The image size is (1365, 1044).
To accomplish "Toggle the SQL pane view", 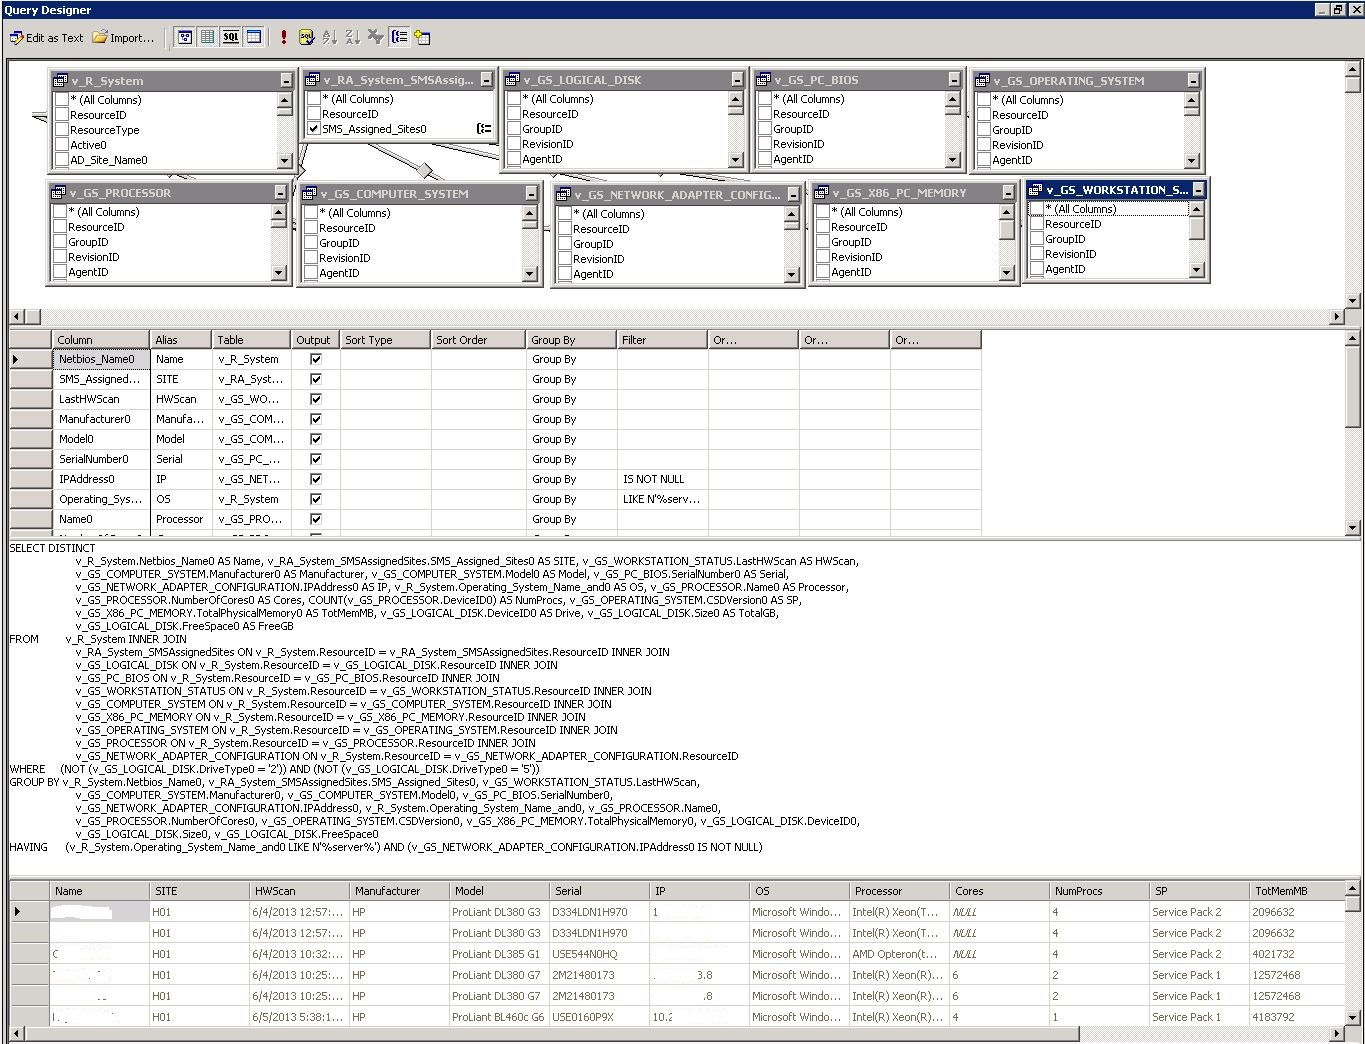I will [x=231, y=37].
